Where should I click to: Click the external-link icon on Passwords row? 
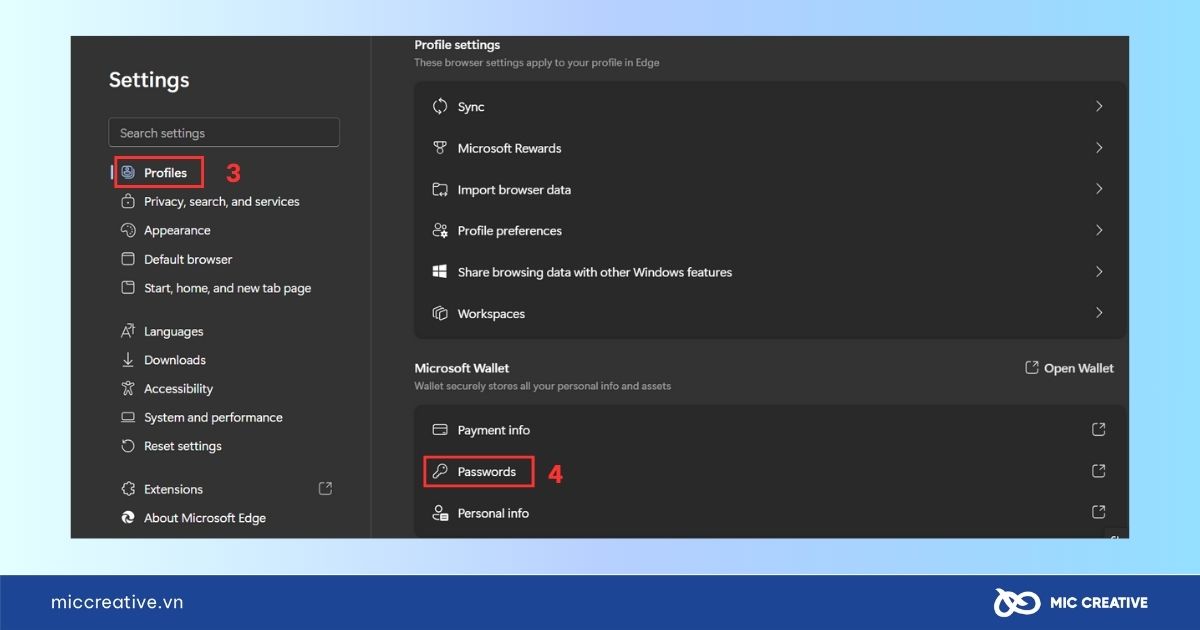1098,471
